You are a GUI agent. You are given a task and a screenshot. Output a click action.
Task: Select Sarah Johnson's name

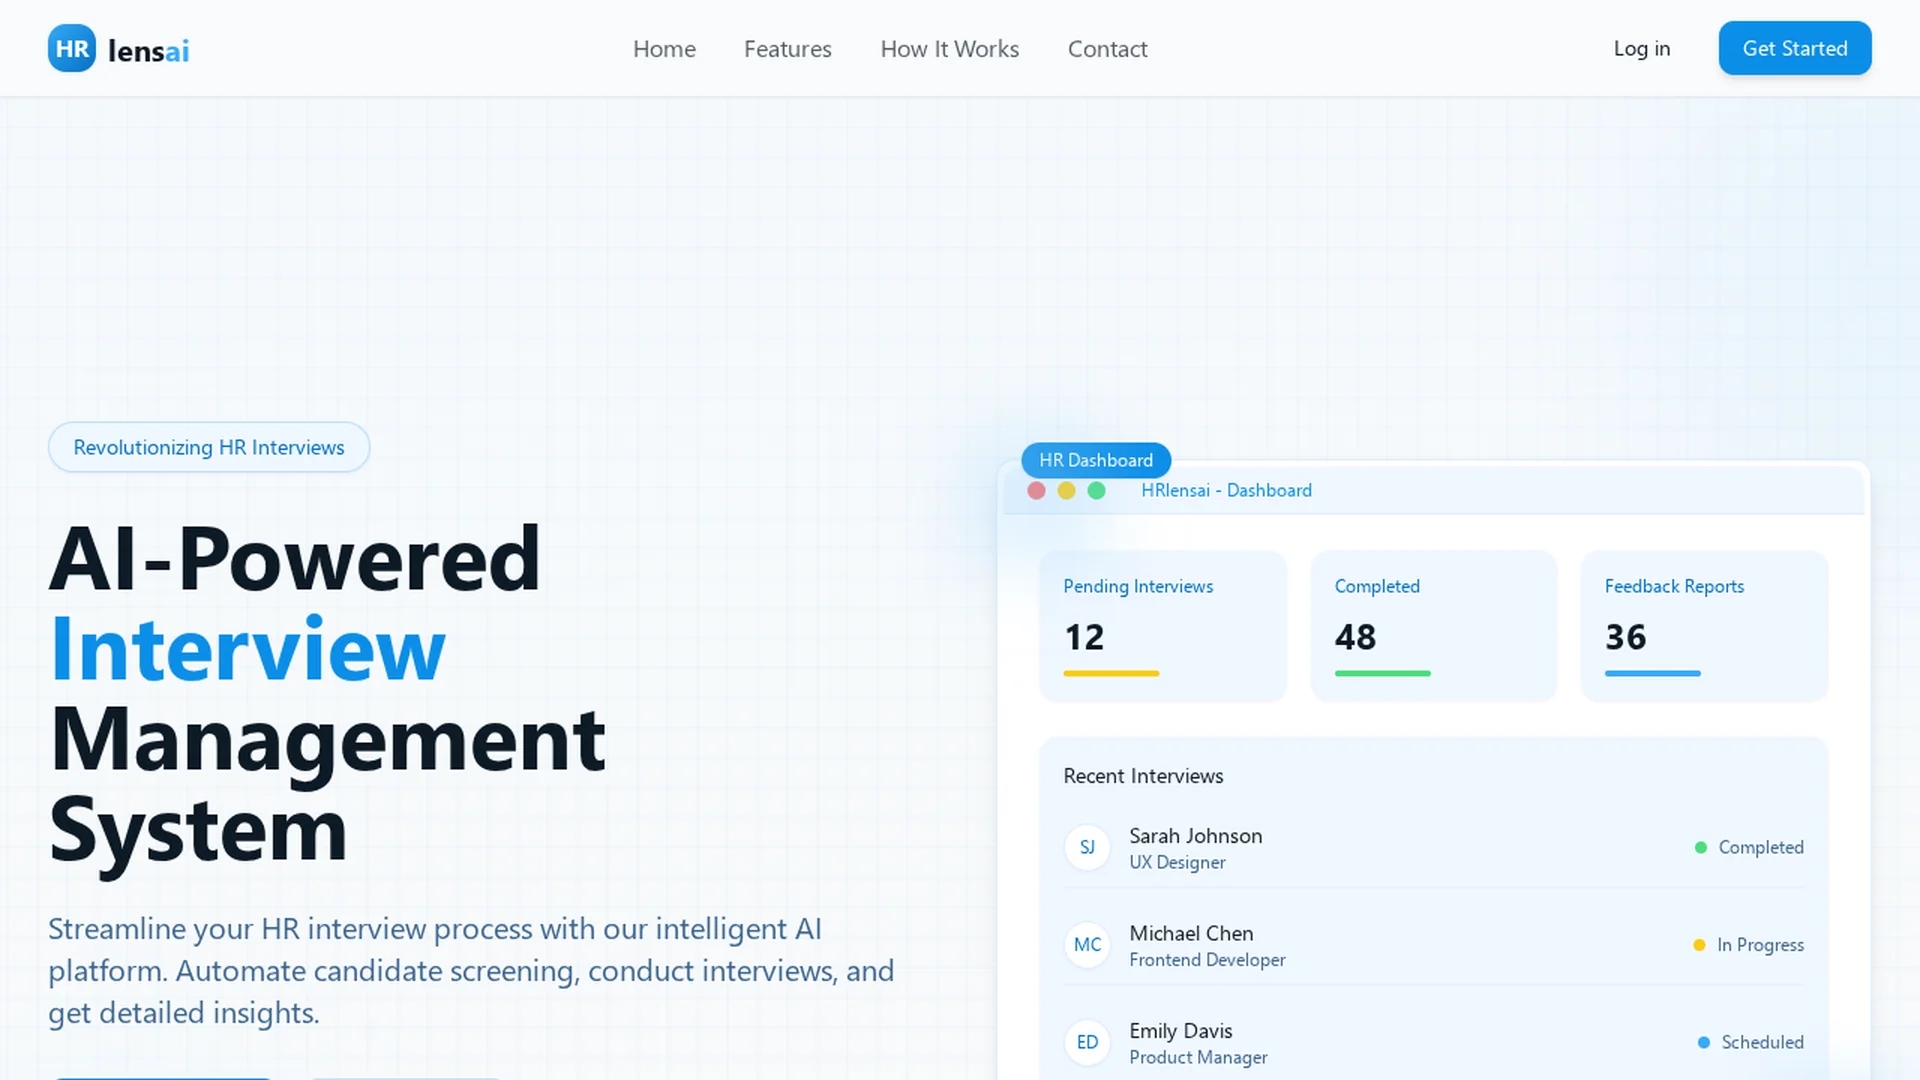[1195, 836]
